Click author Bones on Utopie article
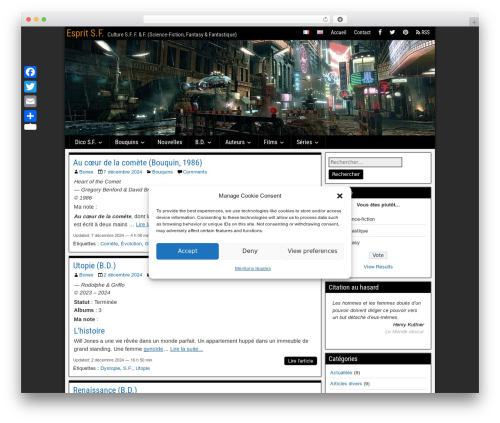This screenshot has height=423, width=500. click(x=86, y=275)
